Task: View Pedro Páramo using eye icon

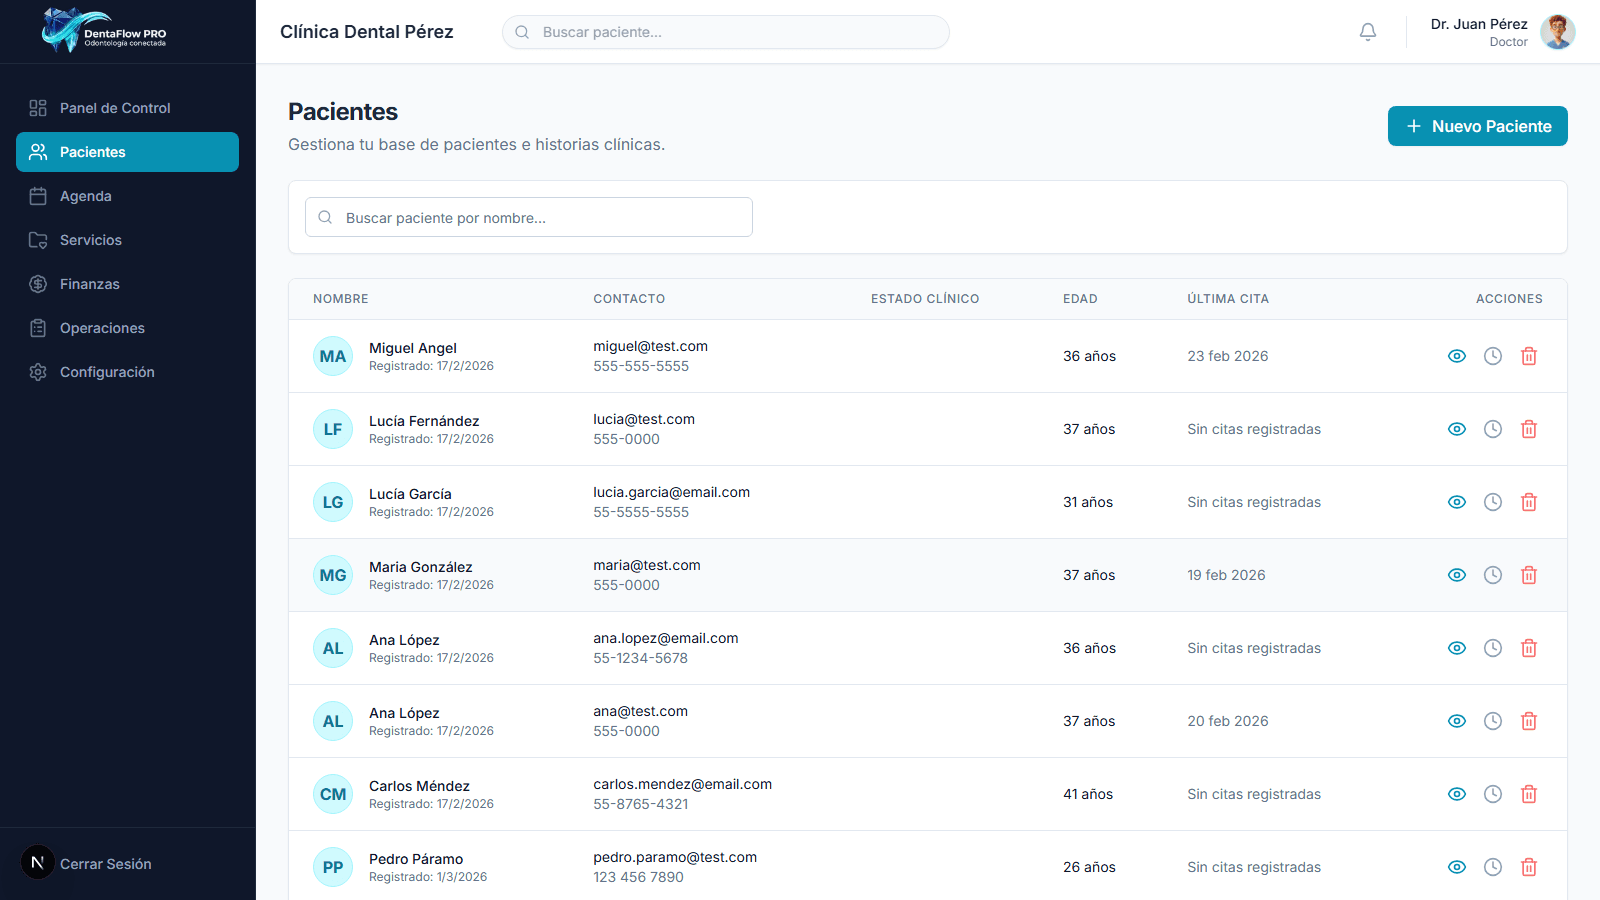Action: coord(1457,867)
